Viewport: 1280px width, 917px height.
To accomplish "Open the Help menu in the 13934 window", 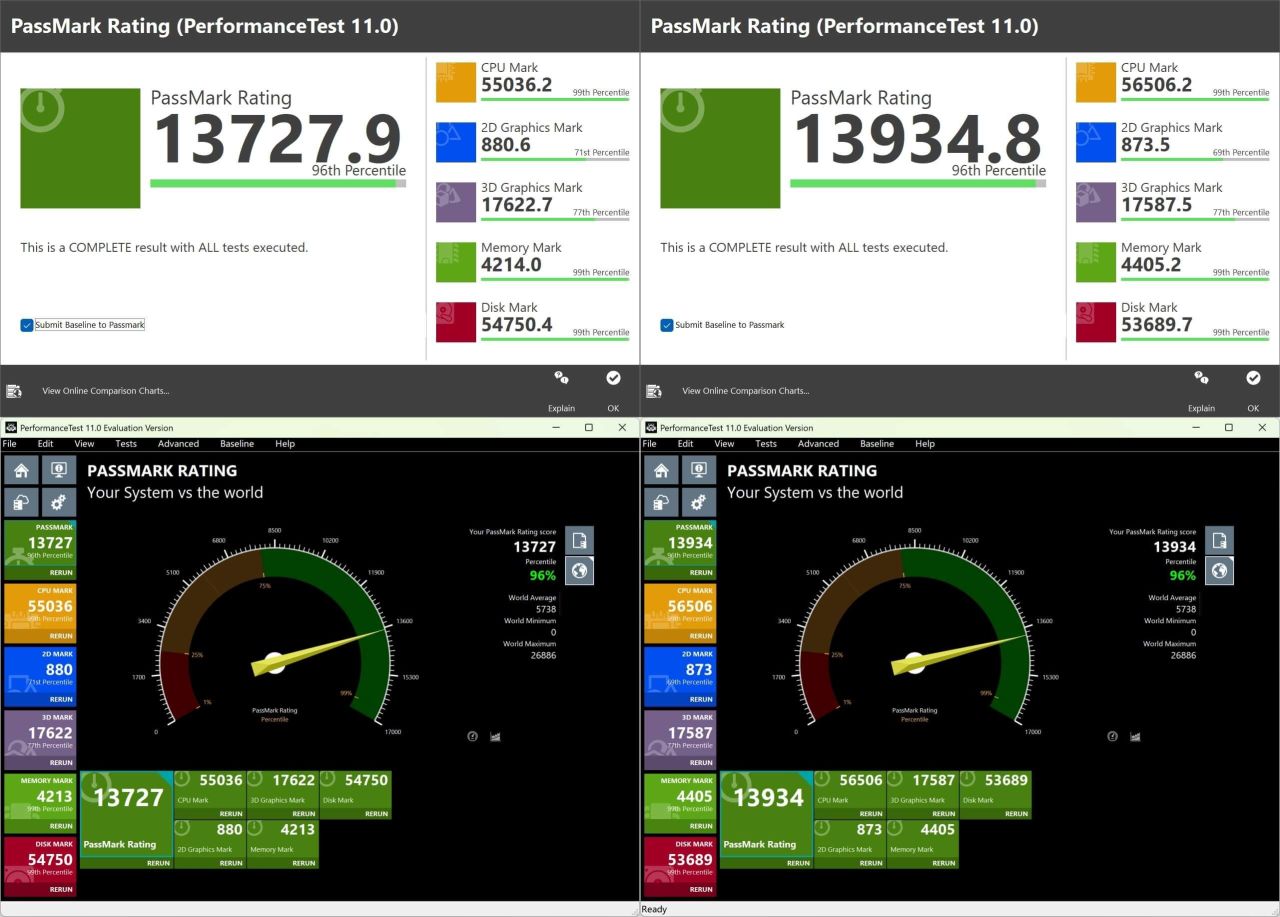I will (x=925, y=444).
